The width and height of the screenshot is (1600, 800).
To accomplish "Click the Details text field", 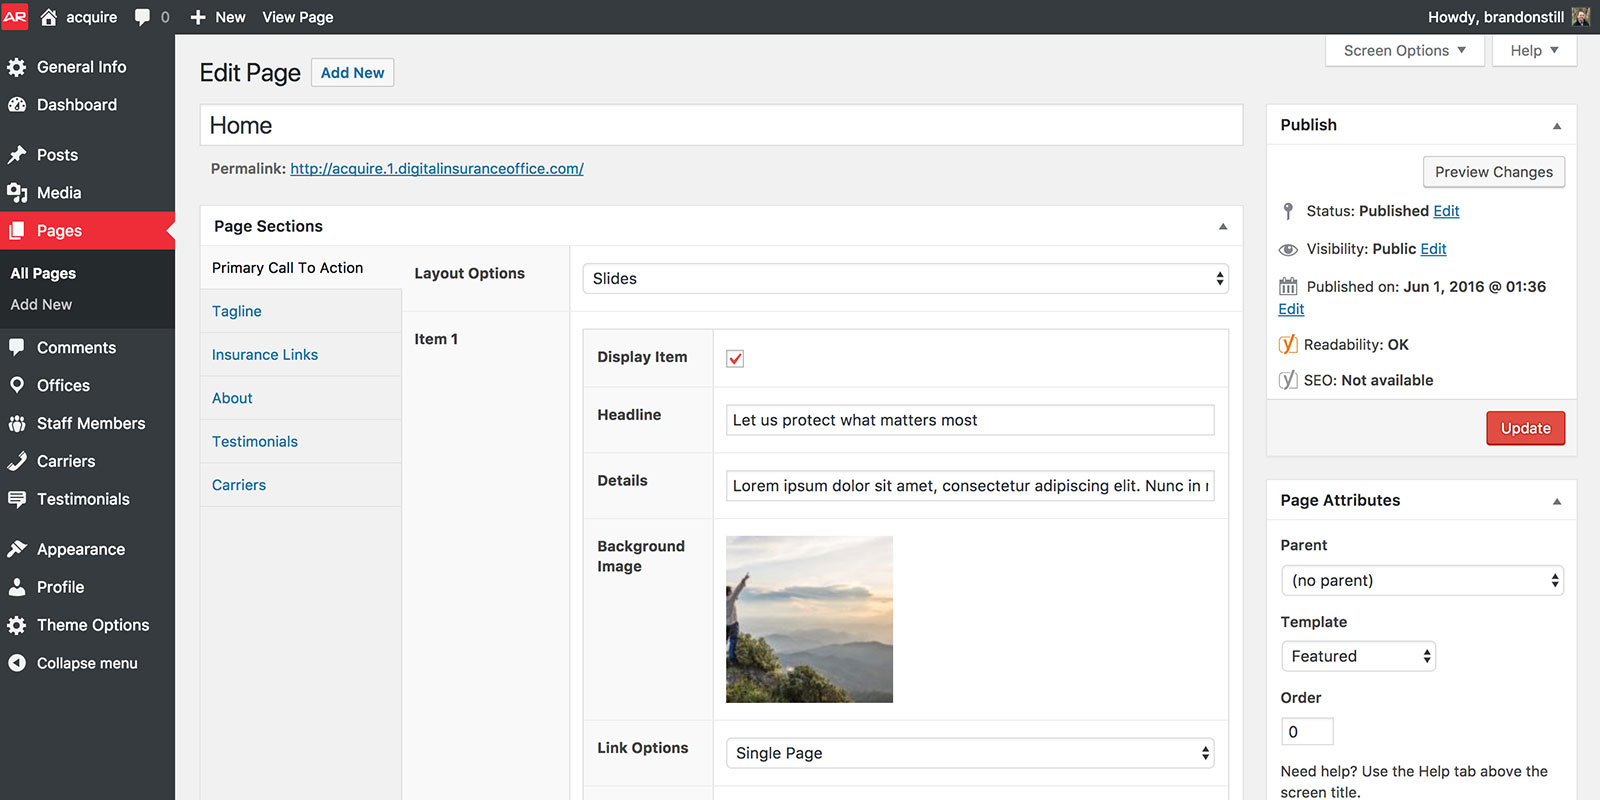I will 970,486.
